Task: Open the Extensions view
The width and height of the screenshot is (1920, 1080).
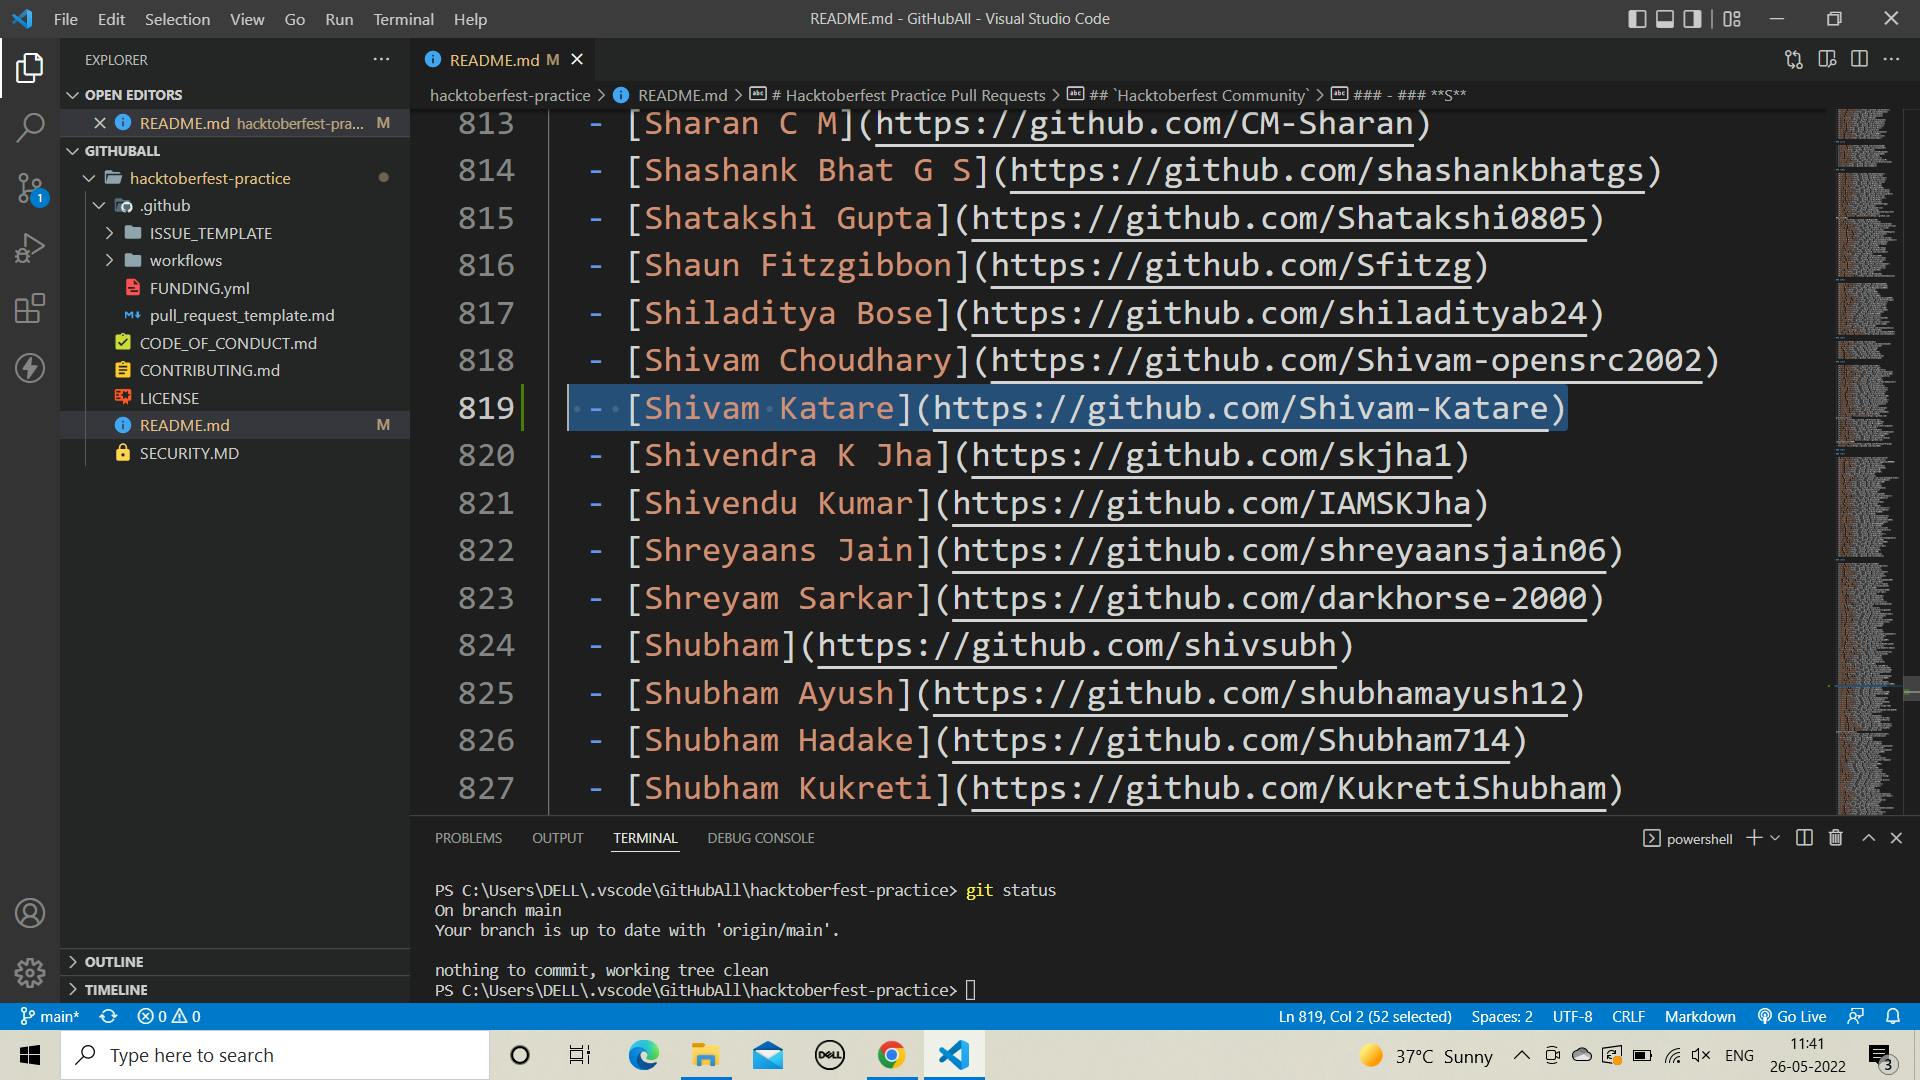Action: (x=30, y=308)
